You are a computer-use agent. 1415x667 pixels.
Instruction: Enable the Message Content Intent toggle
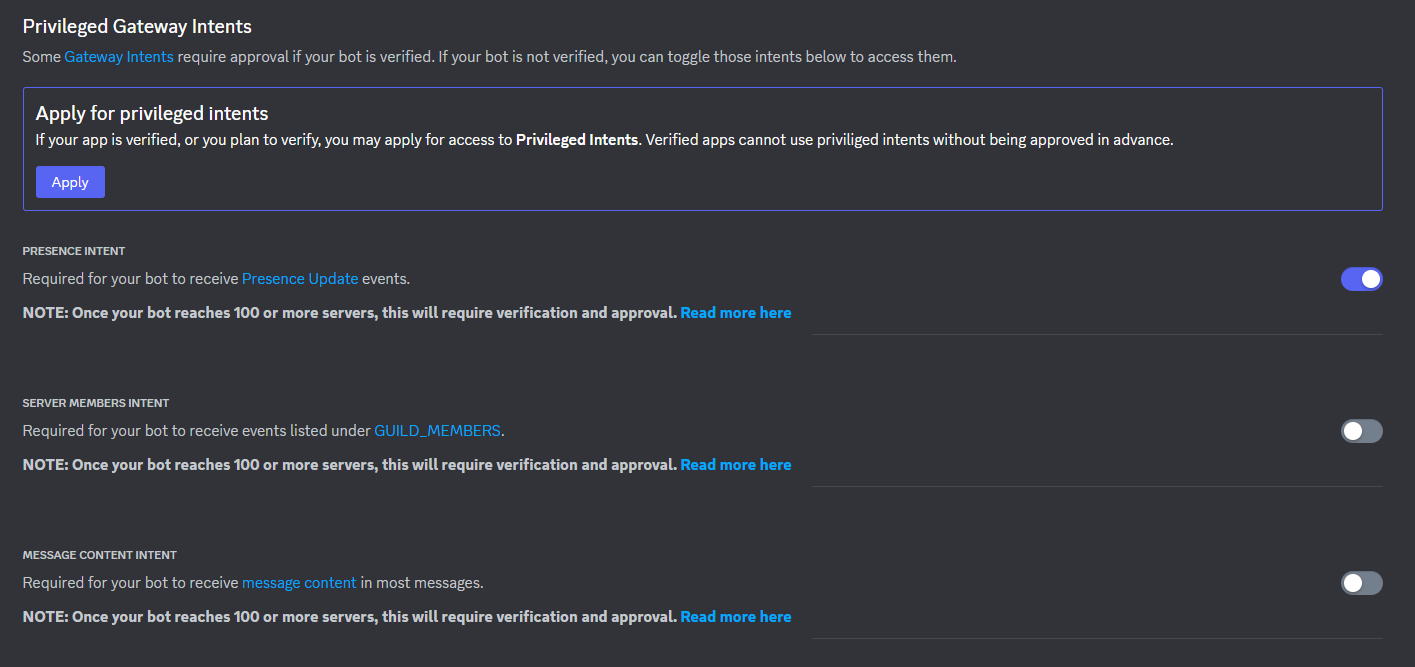1361,583
